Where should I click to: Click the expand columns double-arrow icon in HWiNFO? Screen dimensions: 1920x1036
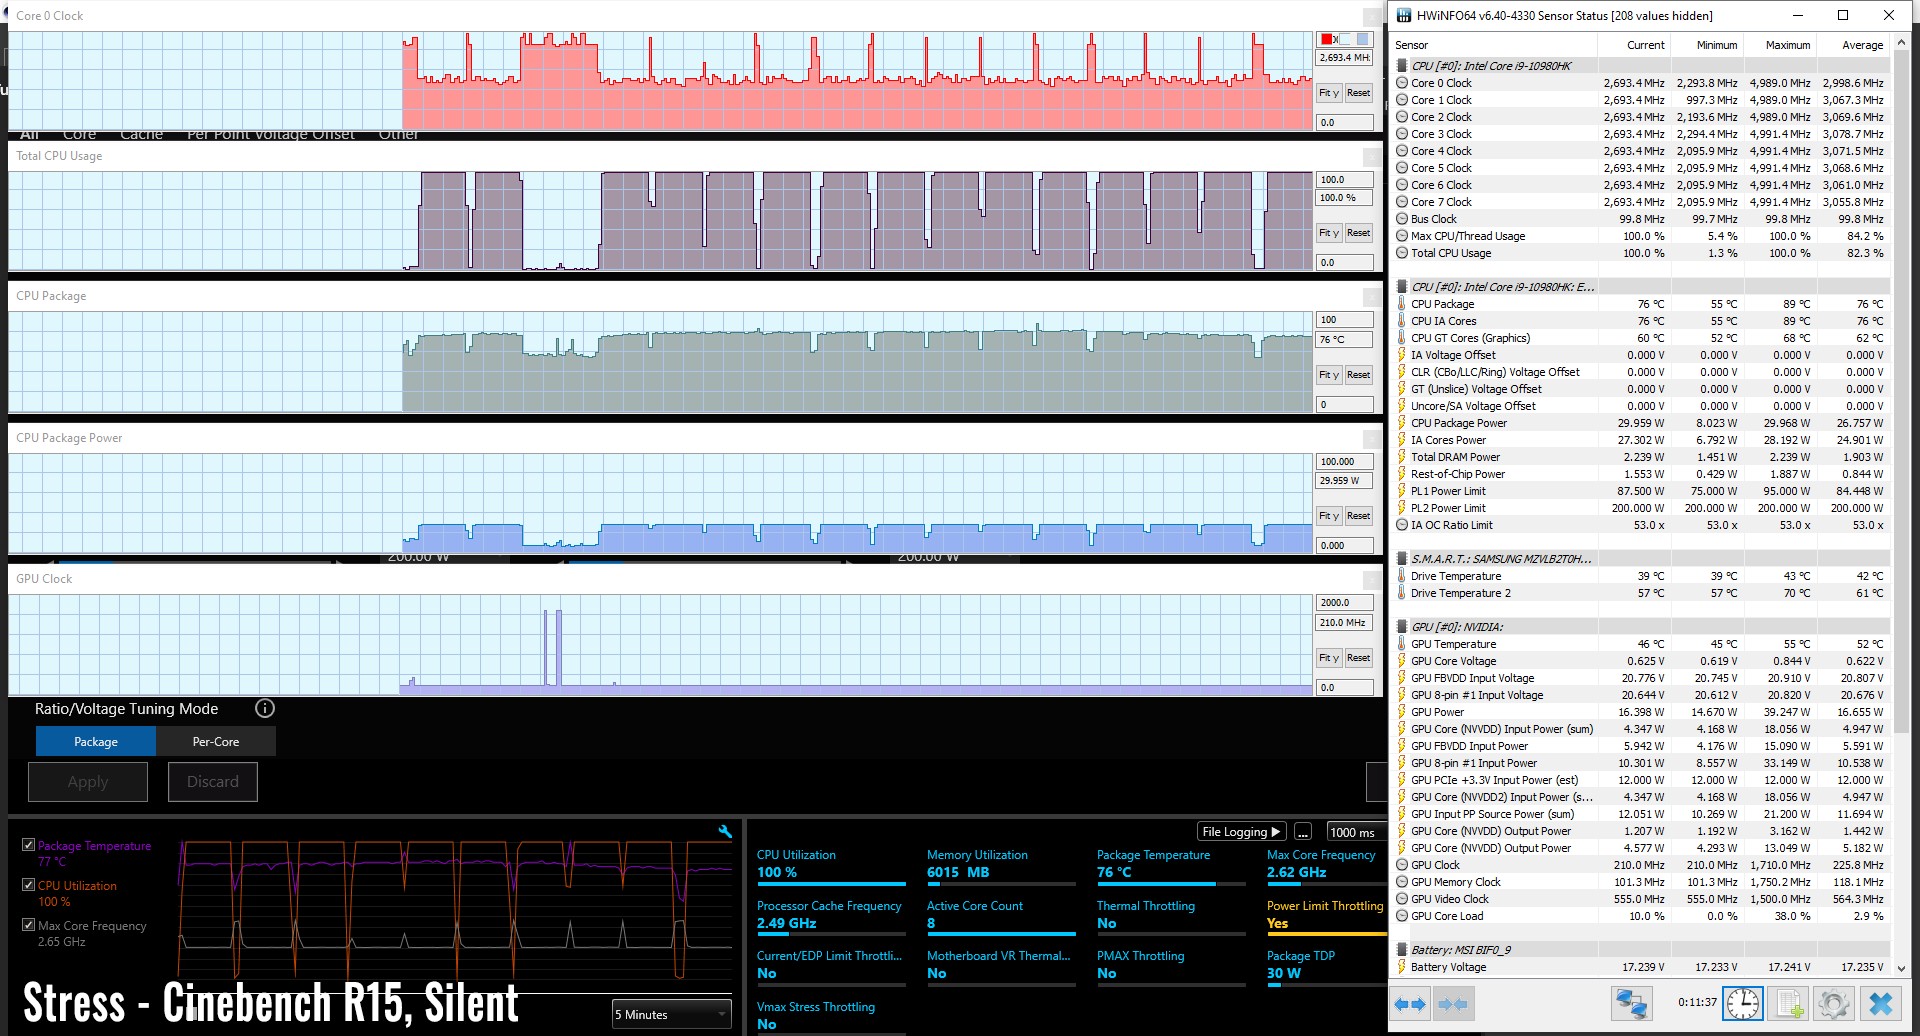point(1410,1004)
